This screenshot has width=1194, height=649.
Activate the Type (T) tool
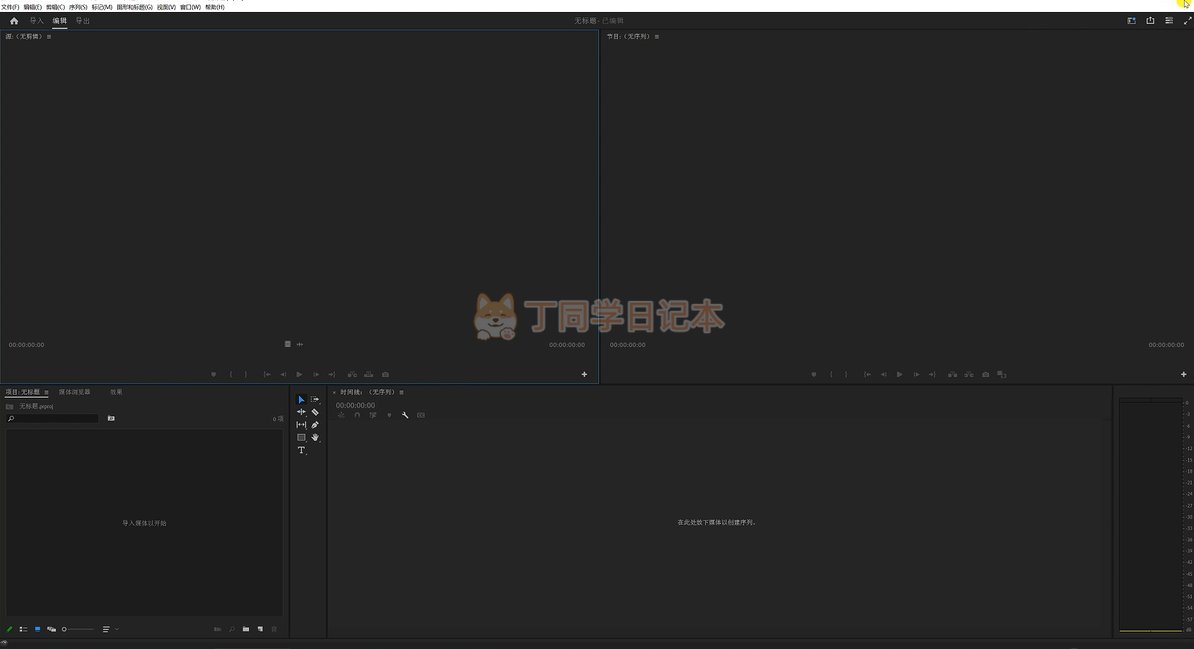coord(301,450)
